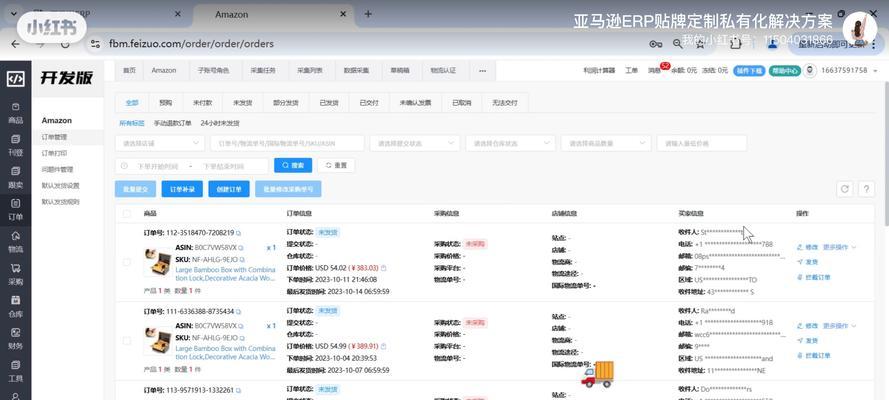Copy order number 112-3518470-7208219
The width and height of the screenshot is (889, 400).
[239, 233]
